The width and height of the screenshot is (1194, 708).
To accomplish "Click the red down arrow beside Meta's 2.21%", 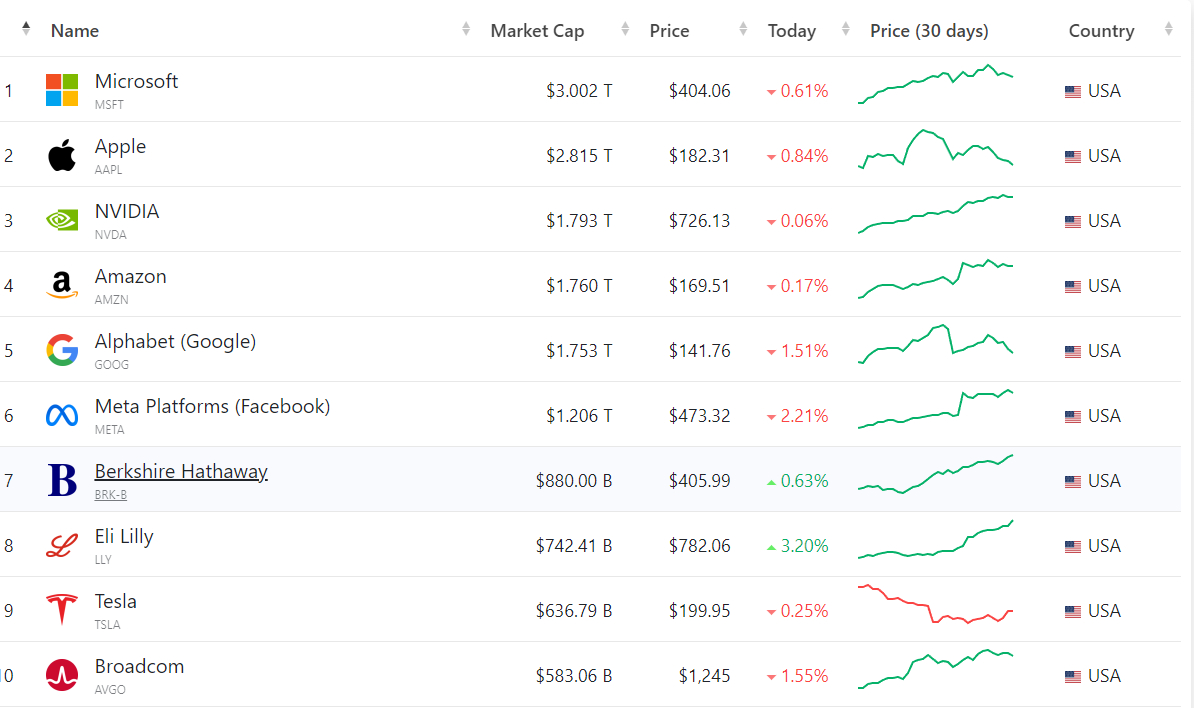I will point(771,417).
